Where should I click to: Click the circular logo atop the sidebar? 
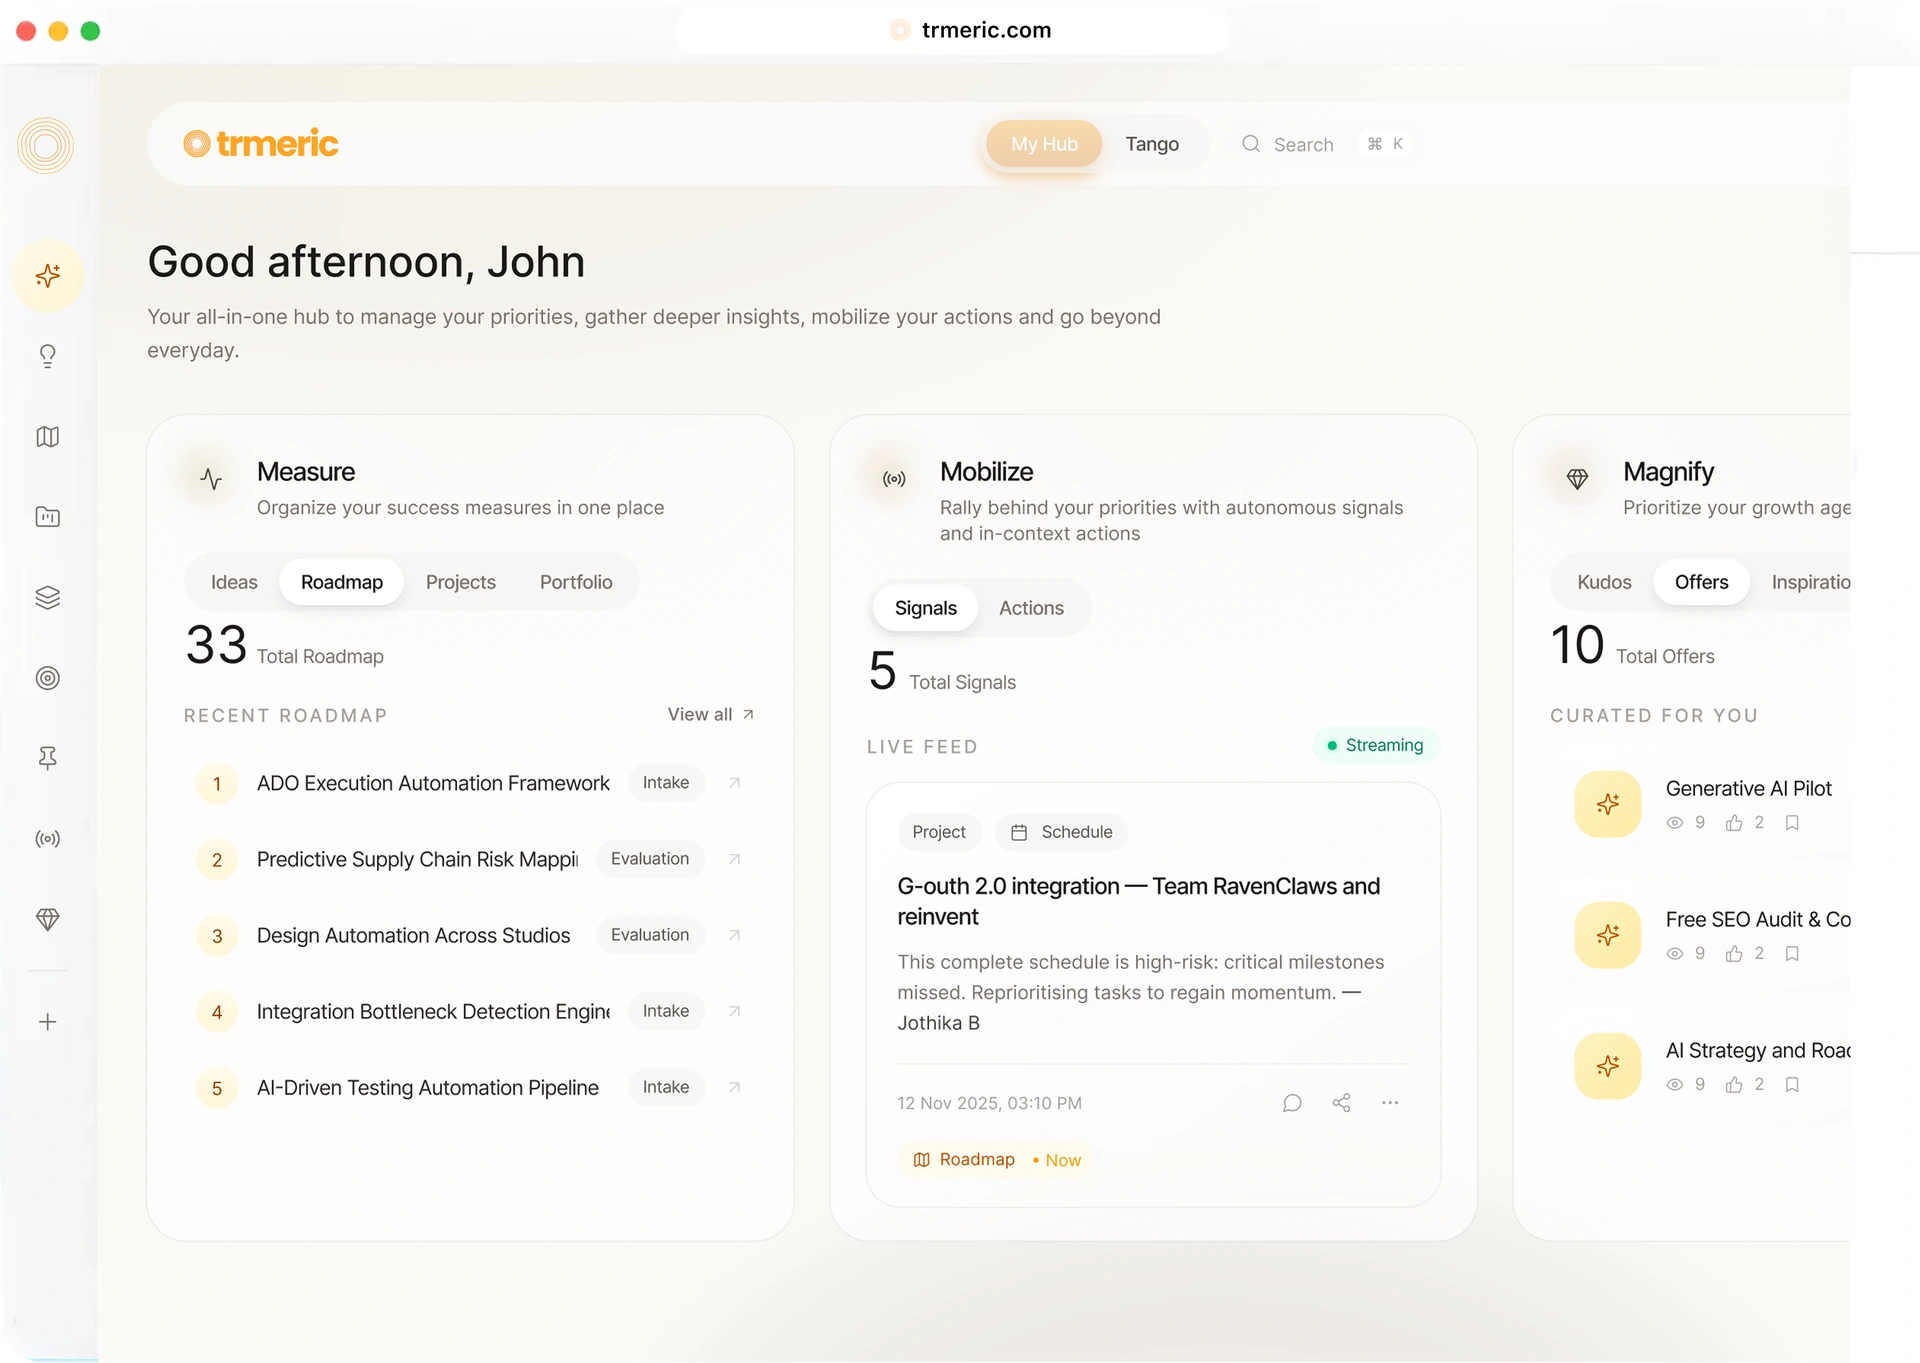(x=46, y=146)
